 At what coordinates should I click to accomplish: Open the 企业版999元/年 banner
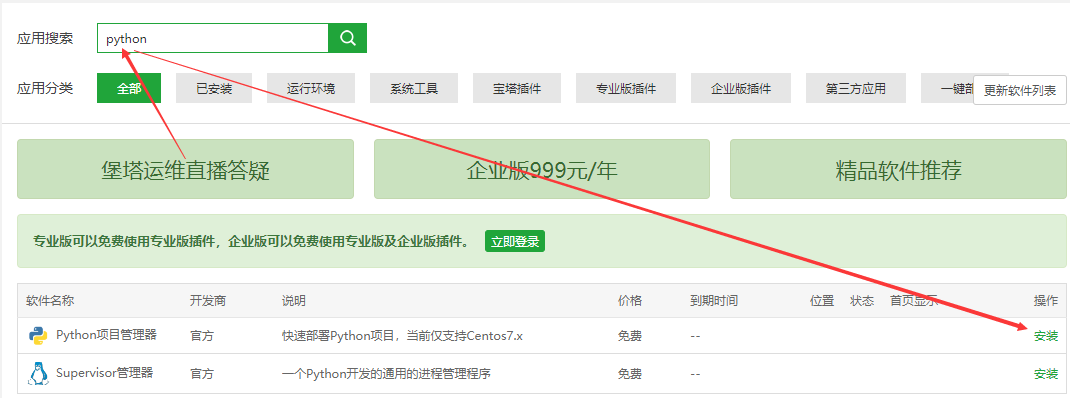pyautogui.click(x=542, y=169)
